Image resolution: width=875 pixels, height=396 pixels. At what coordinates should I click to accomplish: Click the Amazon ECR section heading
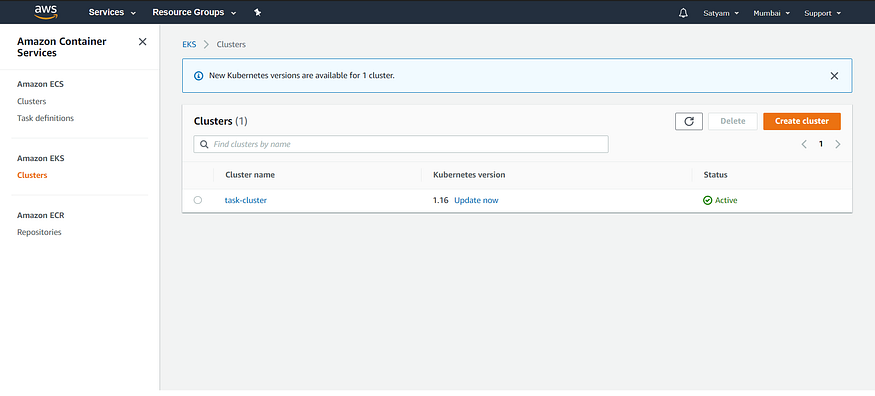[41, 215]
